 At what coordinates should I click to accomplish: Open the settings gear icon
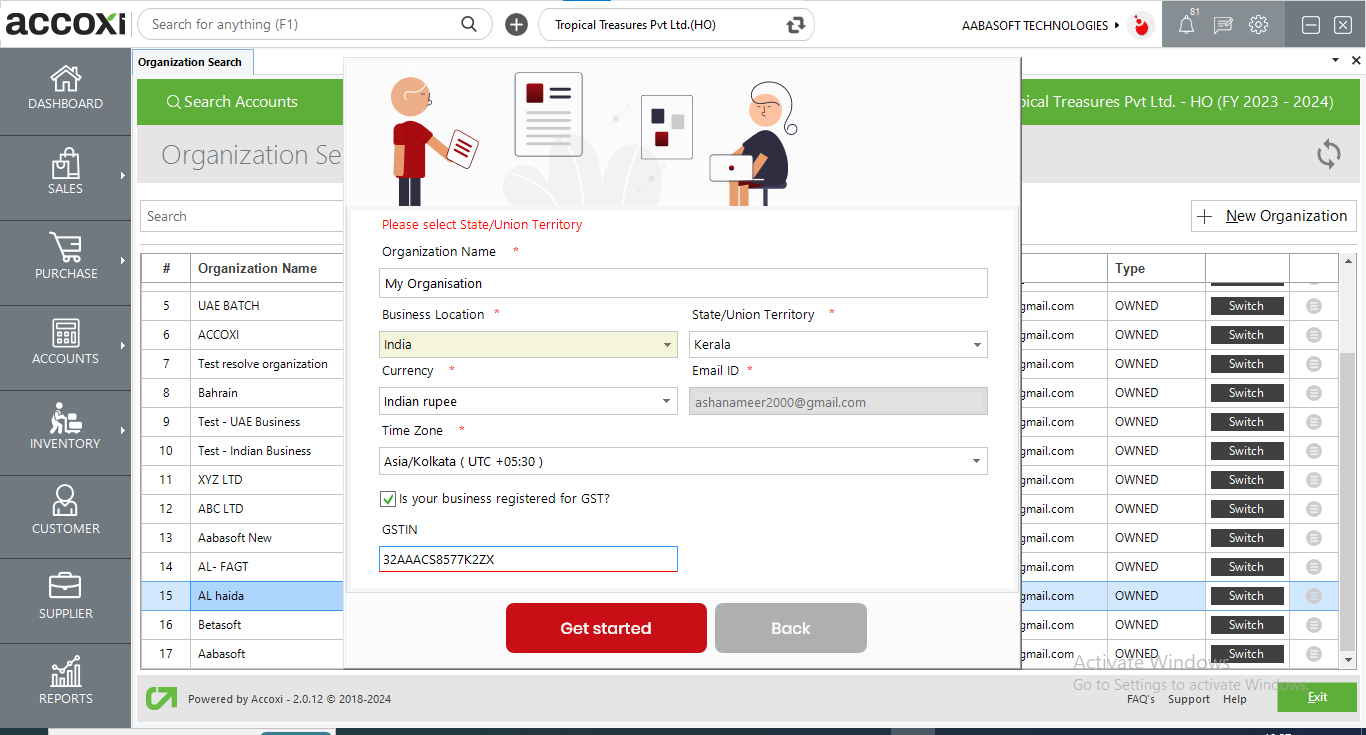[1258, 25]
